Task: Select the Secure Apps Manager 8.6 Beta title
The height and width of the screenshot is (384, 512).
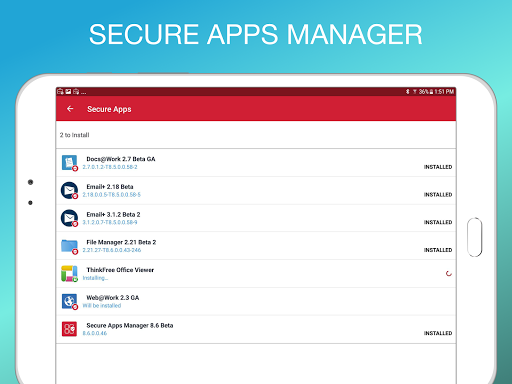Action: coord(130,325)
